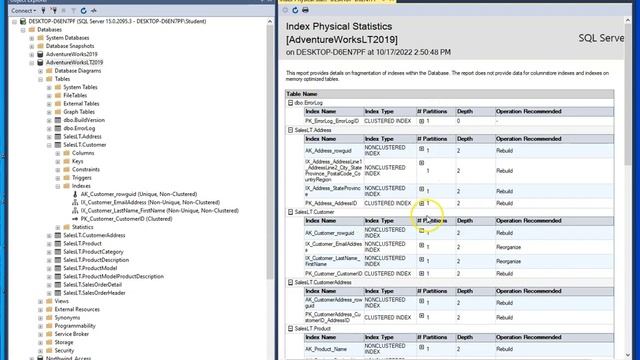Select the SalesLT.ProductDescription table in tree

tap(96, 260)
